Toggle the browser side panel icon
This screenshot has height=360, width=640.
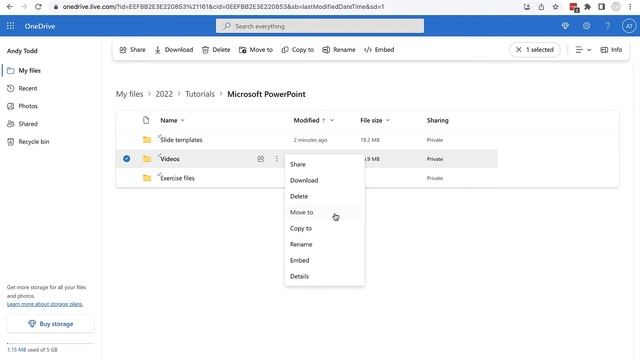click(x=602, y=7)
